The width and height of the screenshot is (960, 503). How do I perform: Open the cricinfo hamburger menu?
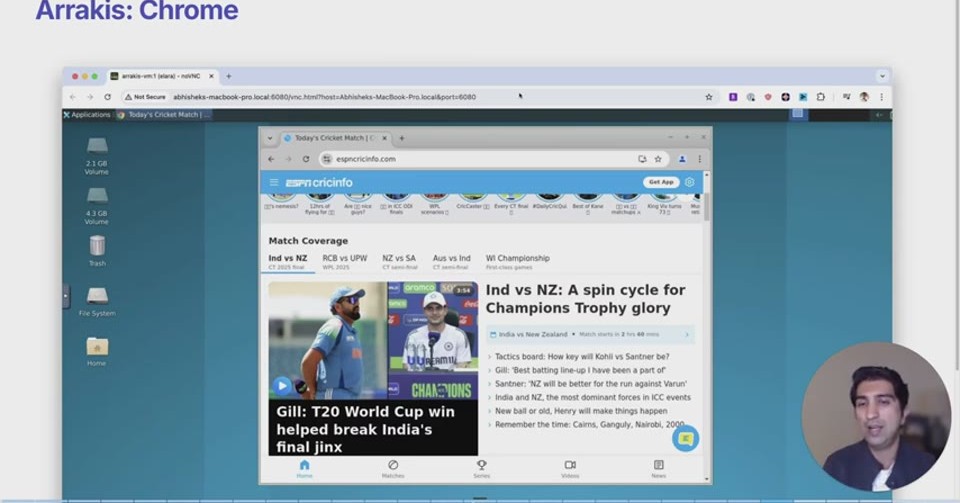274,182
